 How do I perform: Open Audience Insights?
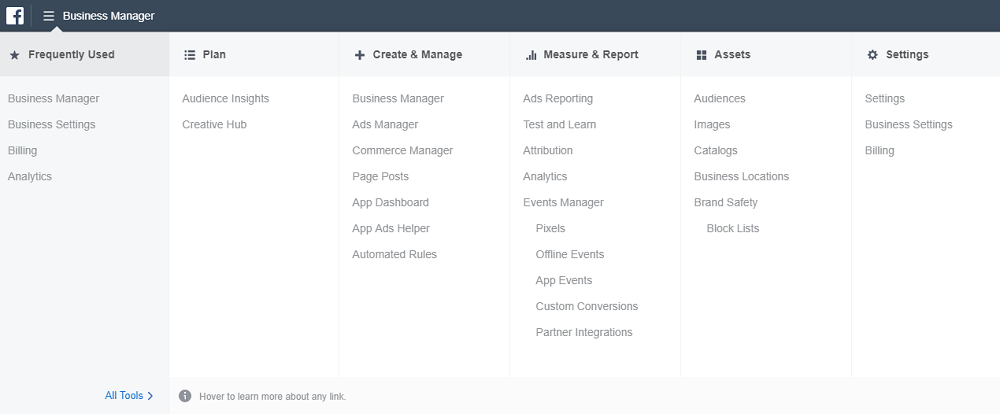(226, 99)
